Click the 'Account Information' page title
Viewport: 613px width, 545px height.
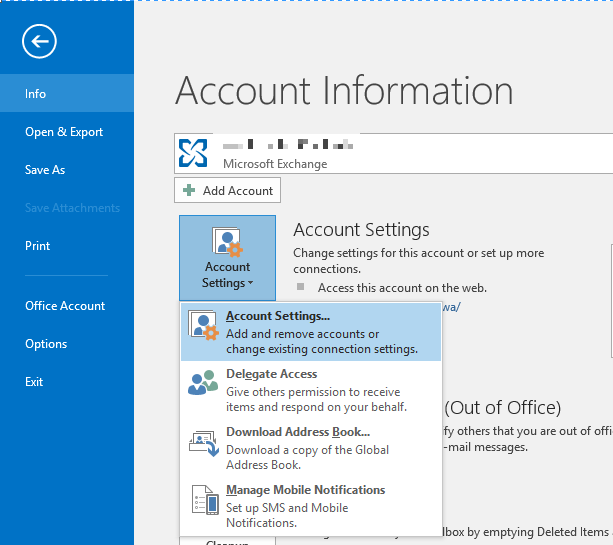[344, 91]
